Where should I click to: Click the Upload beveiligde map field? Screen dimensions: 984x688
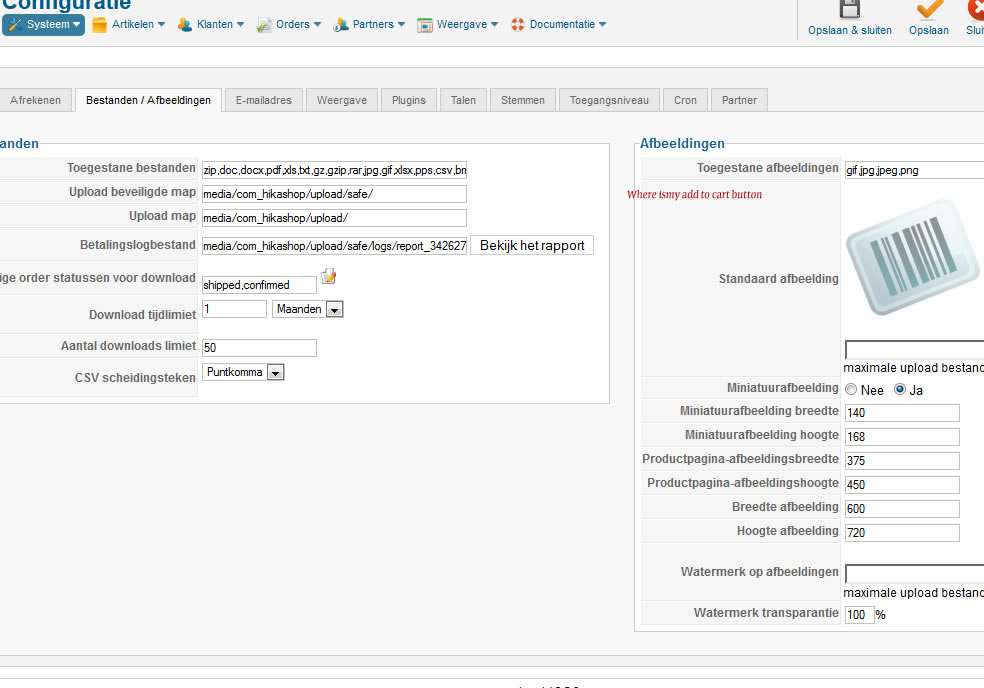coord(334,194)
